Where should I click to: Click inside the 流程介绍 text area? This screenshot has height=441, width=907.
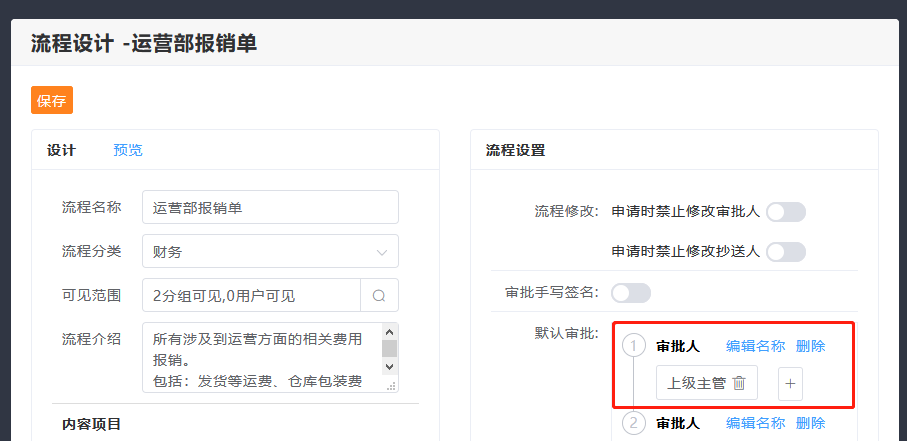262,357
